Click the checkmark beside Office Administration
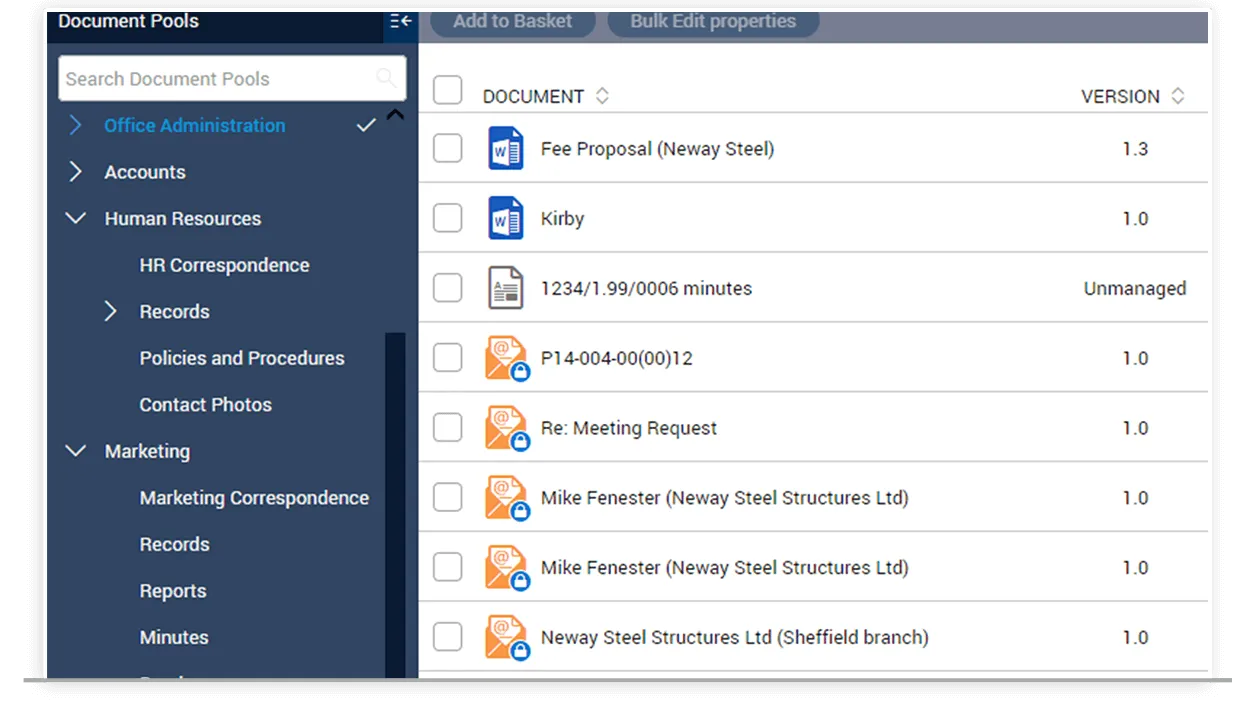 (x=366, y=125)
